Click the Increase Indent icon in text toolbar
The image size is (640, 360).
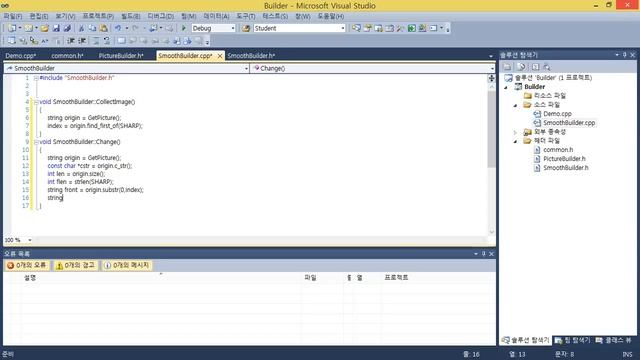[82, 40]
